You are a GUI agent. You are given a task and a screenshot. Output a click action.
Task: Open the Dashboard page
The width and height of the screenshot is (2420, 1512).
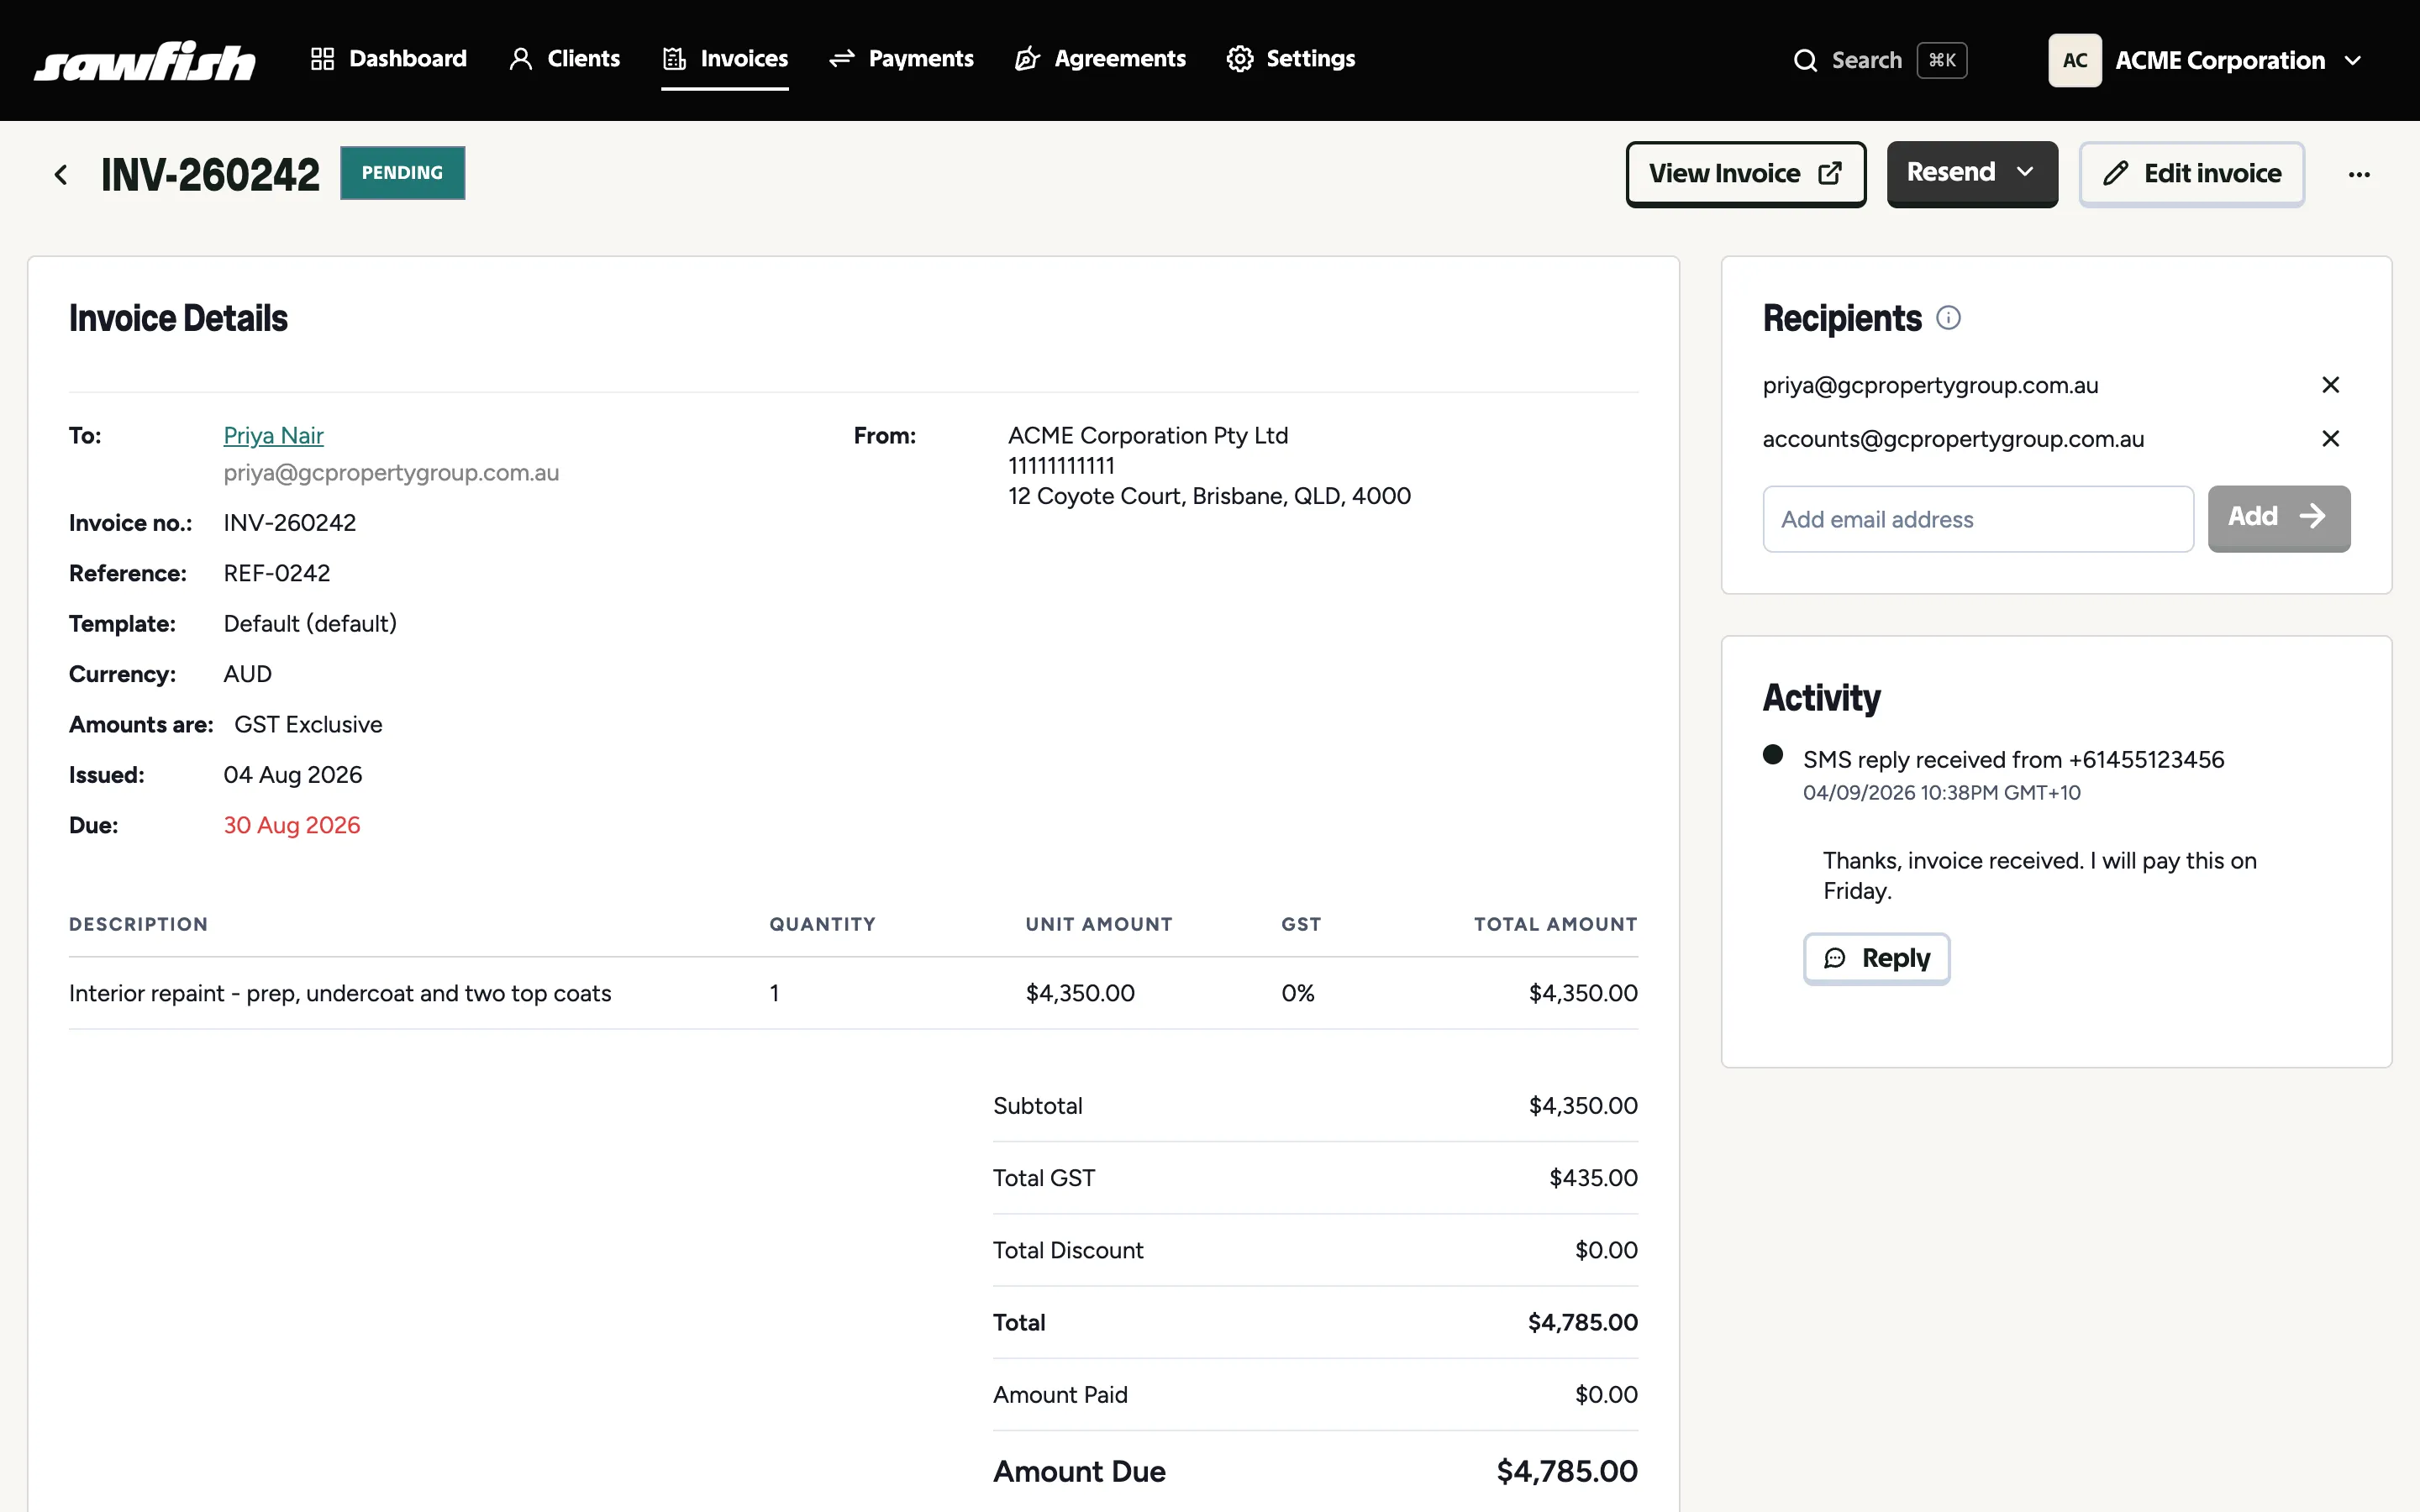click(x=389, y=59)
